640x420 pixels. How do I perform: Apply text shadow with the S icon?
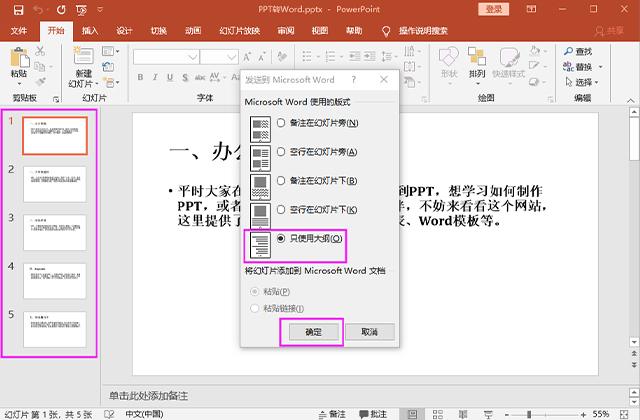(185, 77)
